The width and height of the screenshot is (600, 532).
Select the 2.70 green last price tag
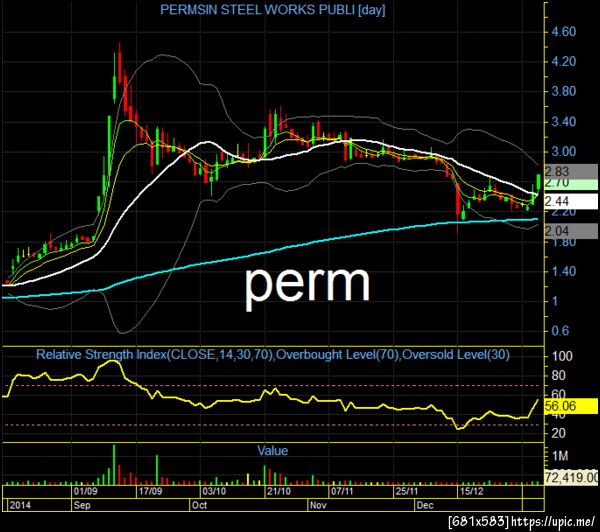coord(571,184)
